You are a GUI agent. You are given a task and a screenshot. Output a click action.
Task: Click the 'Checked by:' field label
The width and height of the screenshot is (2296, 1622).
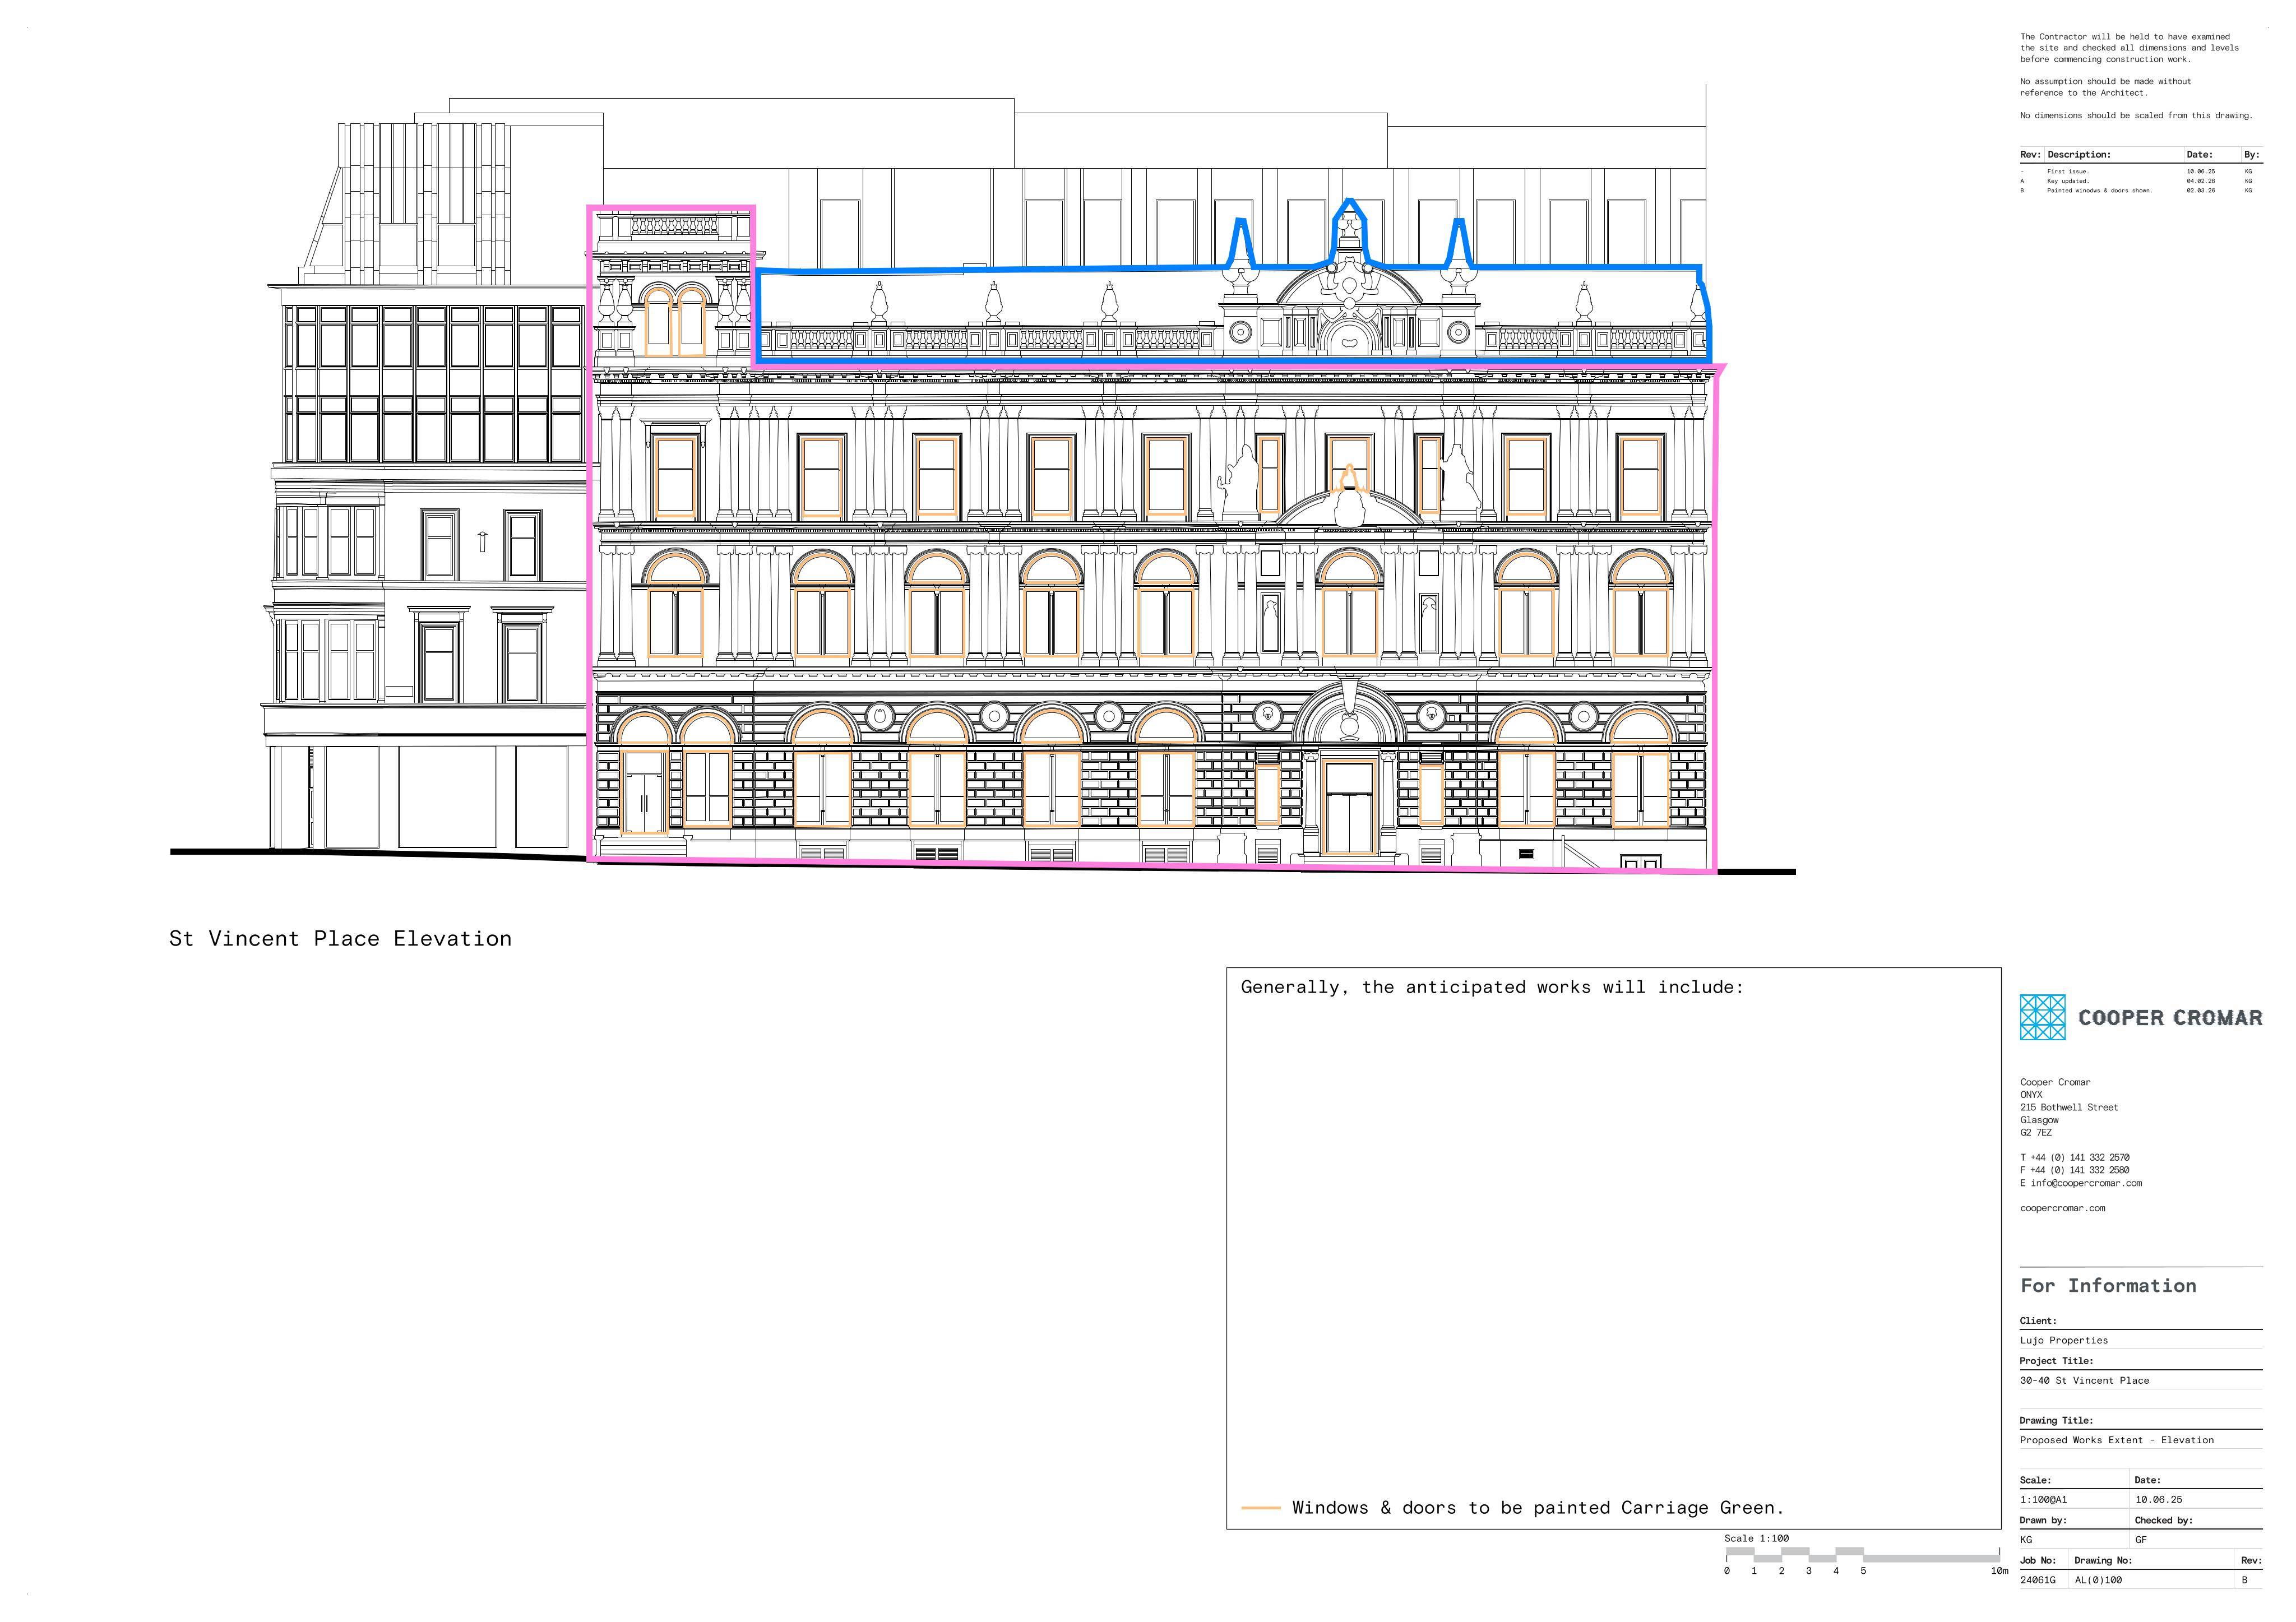coord(2164,1521)
